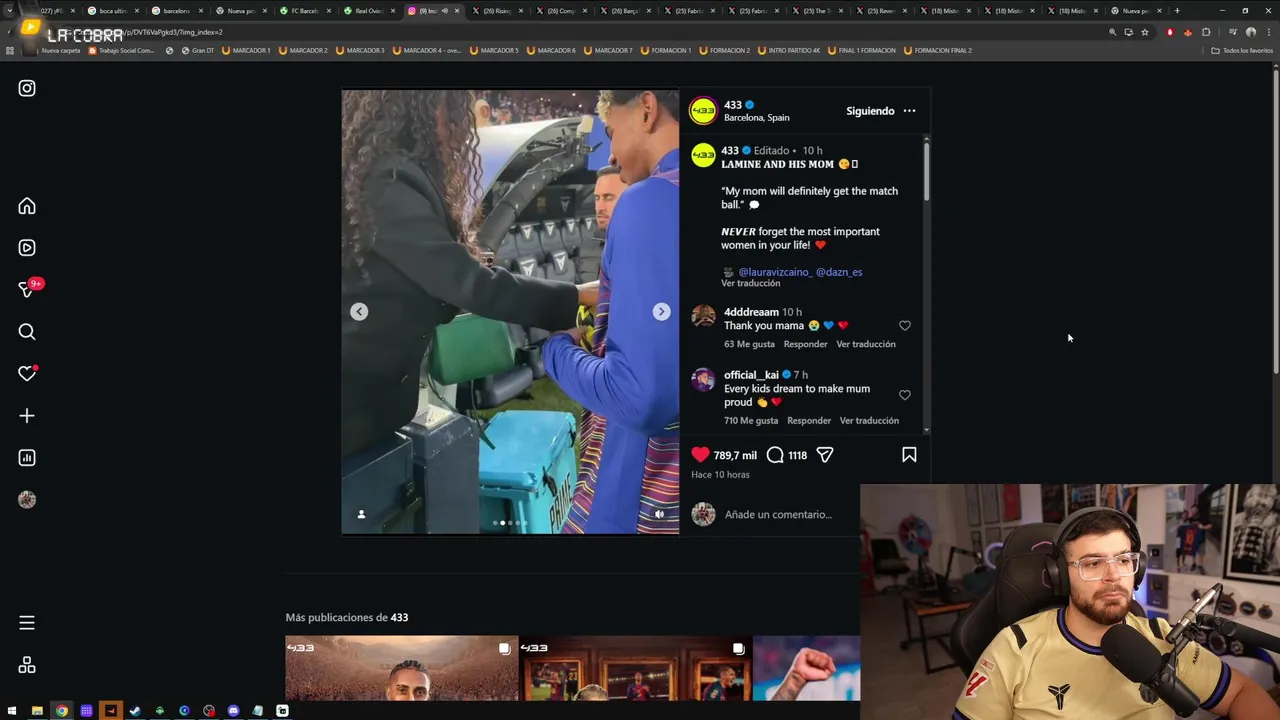Viewport: 1280px width, 720px height.
Task: Go to next slide in post carousel
Action: point(661,312)
